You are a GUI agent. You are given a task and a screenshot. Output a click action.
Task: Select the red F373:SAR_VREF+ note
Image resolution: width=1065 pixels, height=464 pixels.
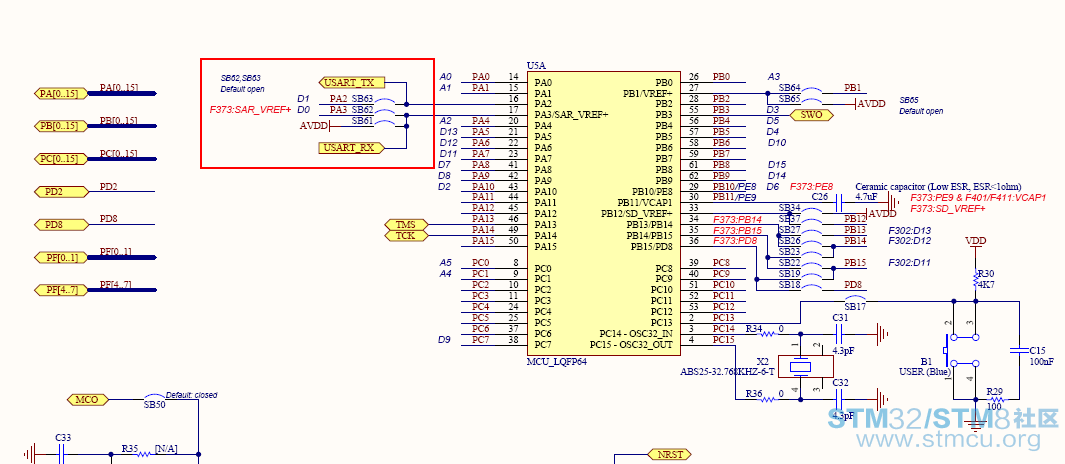[251, 109]
